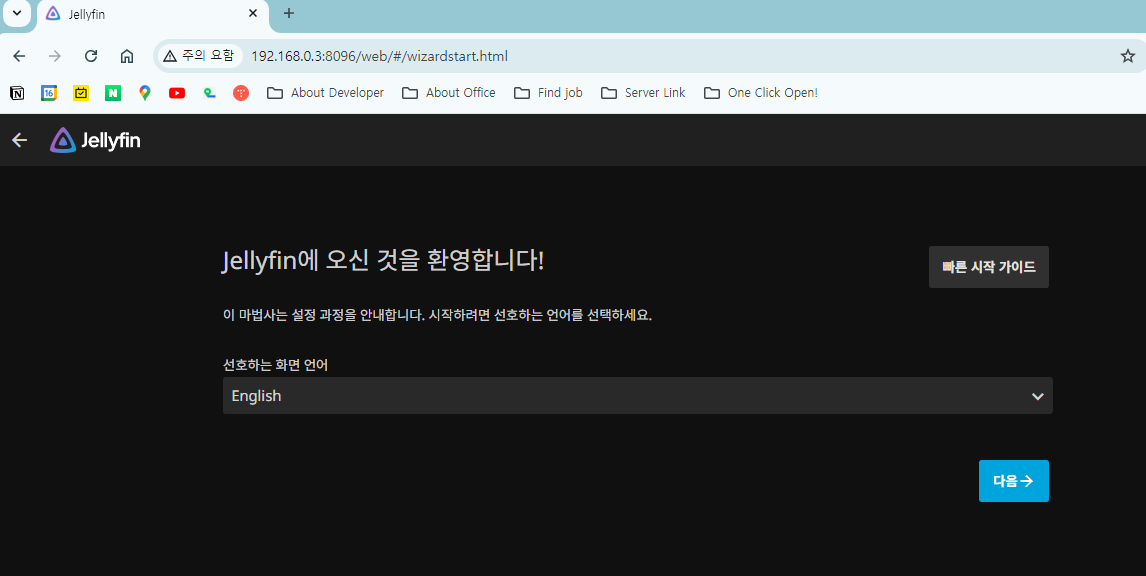Open a new browser tab
1146x576 pixels.
coord(289,13)
